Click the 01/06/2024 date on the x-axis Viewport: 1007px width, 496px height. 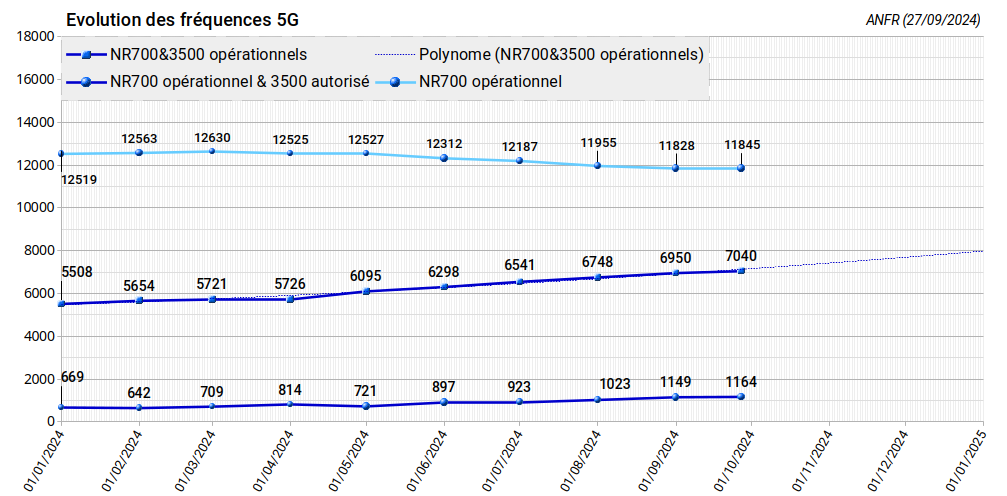tap(426, 461)
